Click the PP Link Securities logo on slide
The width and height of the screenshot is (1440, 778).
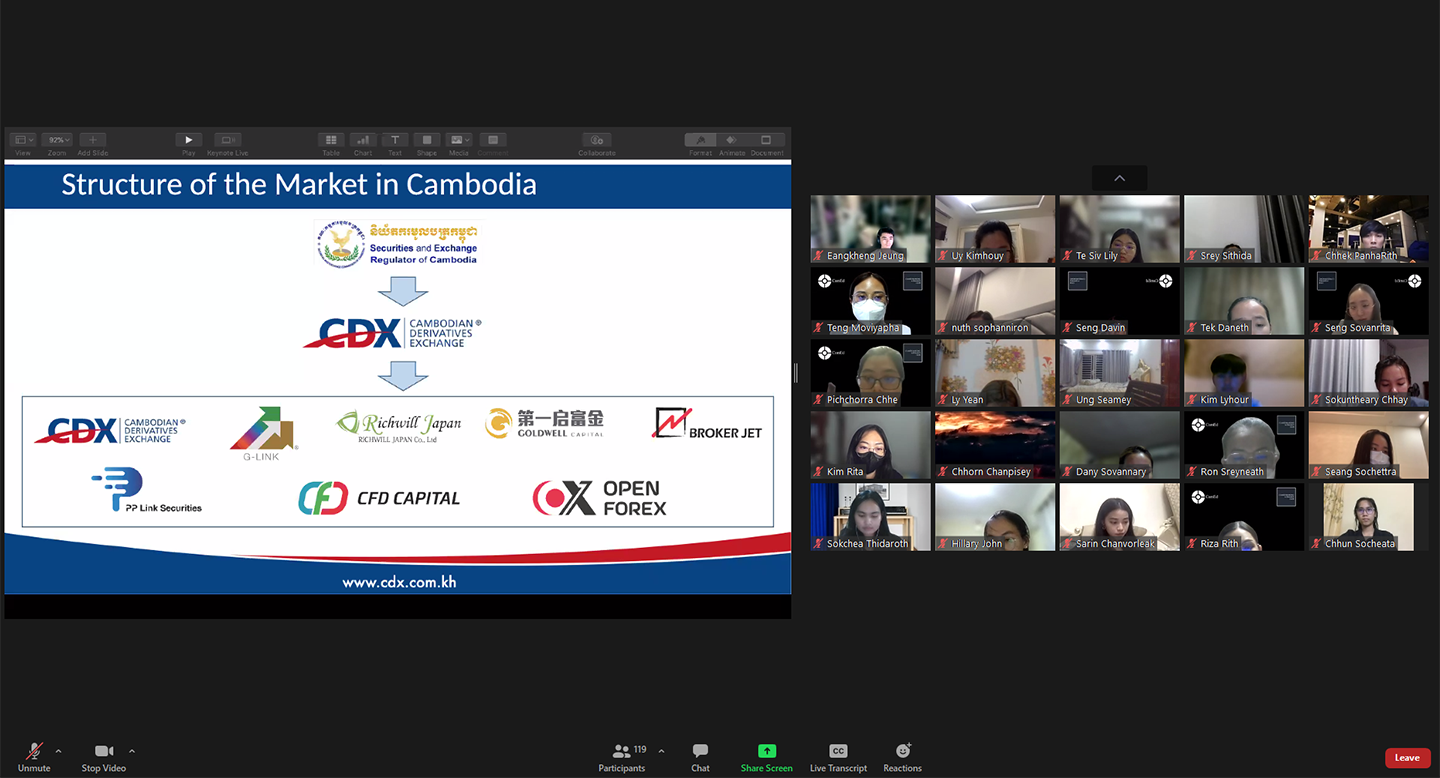pos(147,490)
